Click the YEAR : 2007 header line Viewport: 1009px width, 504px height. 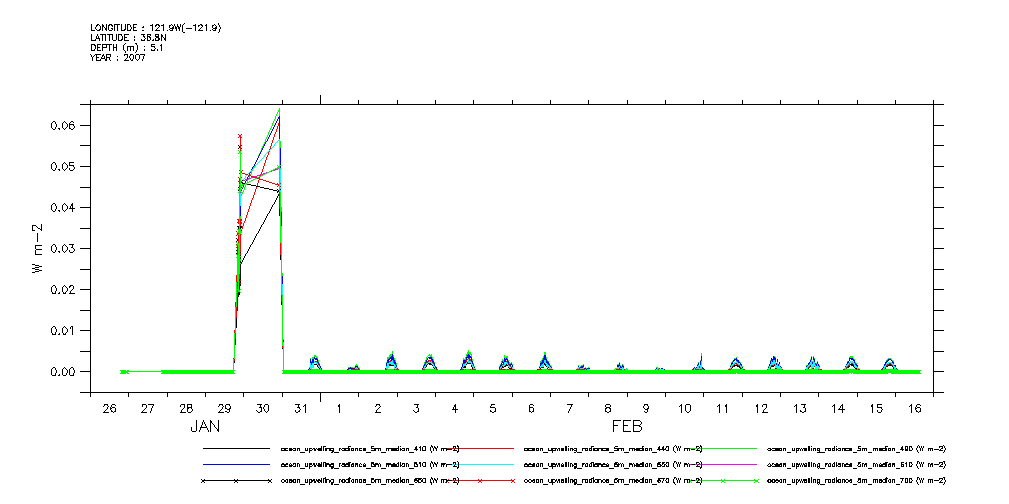pyautogui.click(x=118, y=58)
